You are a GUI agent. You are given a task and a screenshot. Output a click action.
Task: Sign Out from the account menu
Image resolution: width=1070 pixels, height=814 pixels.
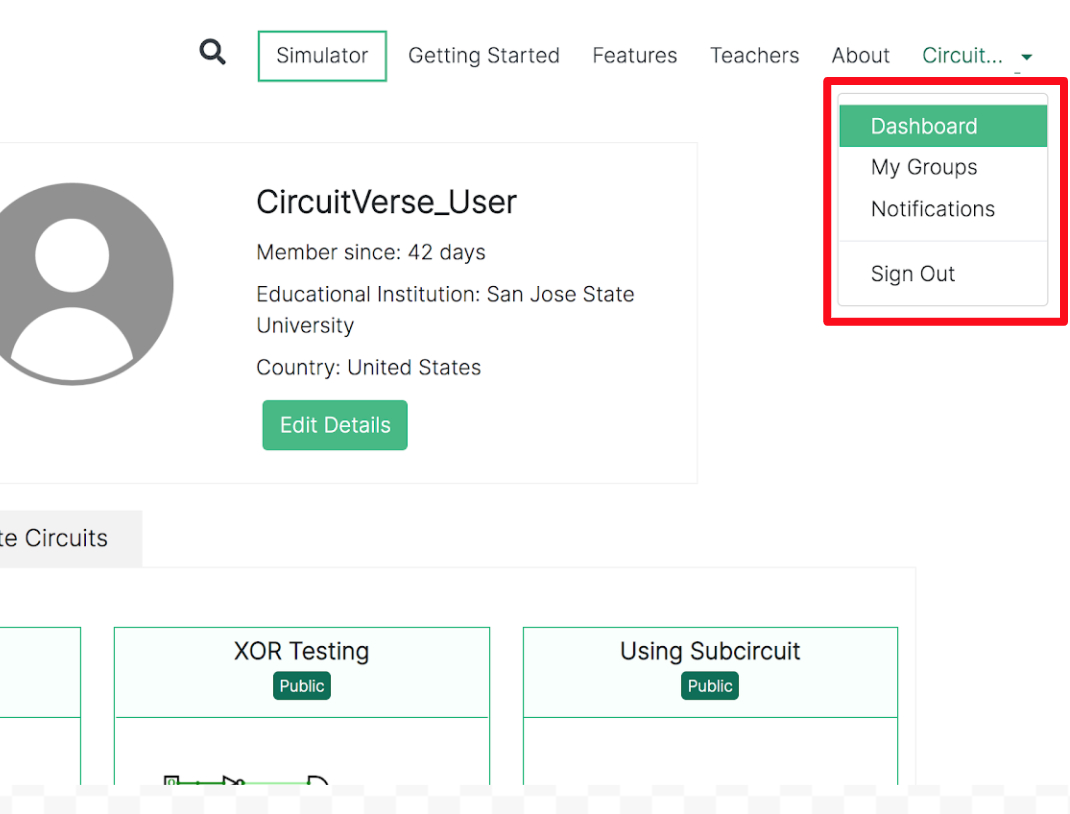(x=913, y=274)
